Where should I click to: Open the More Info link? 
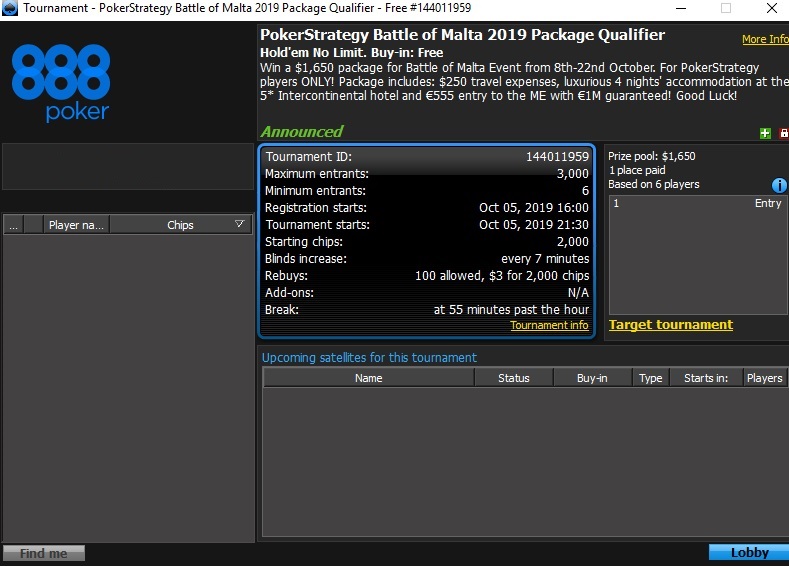pos(765,39)
